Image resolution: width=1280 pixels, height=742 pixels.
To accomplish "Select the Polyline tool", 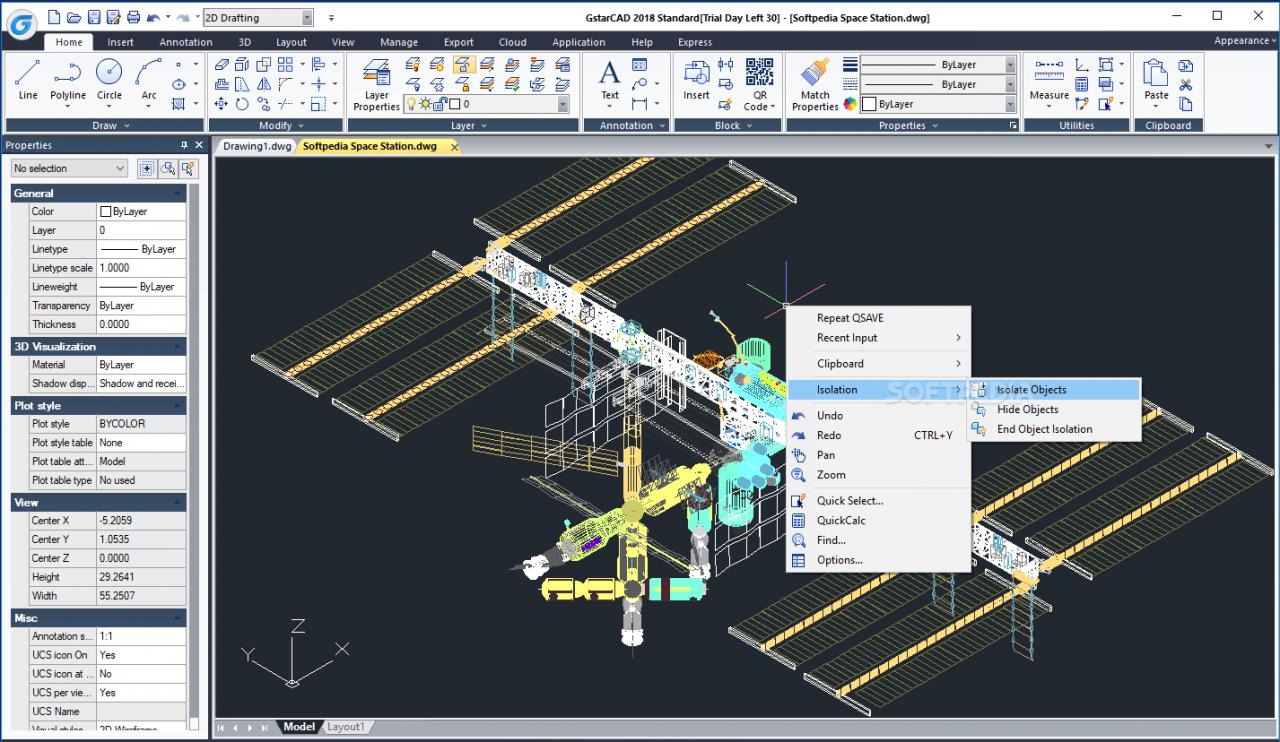I will coord(68,78).
